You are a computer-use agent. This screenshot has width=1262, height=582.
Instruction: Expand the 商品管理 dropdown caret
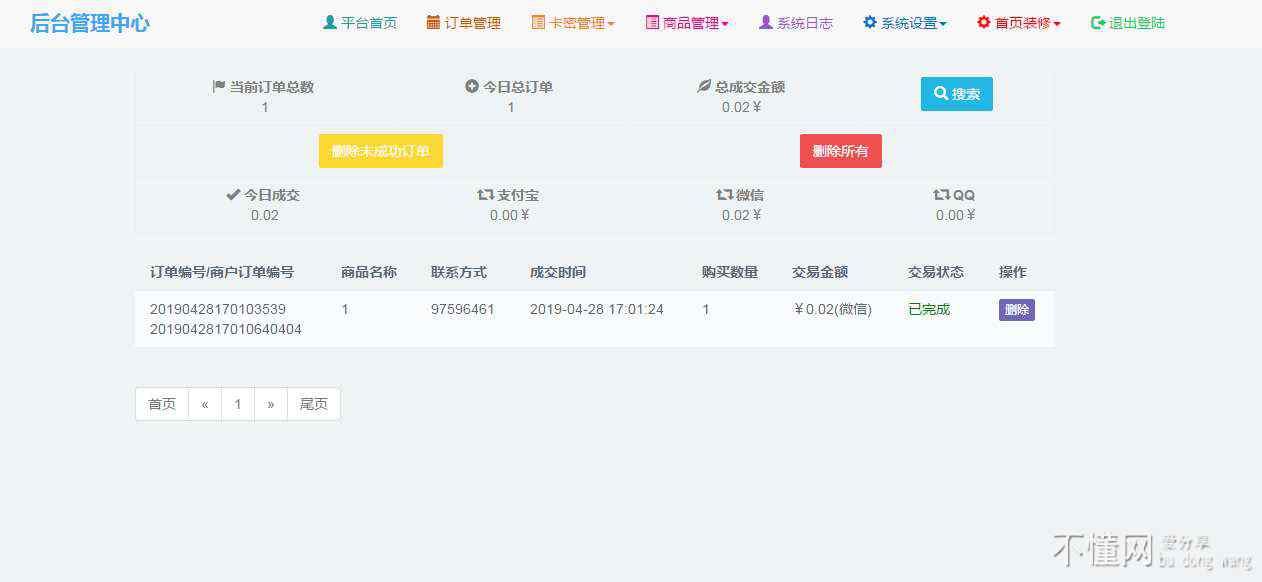pyautogui.click(x=725, y=23)
